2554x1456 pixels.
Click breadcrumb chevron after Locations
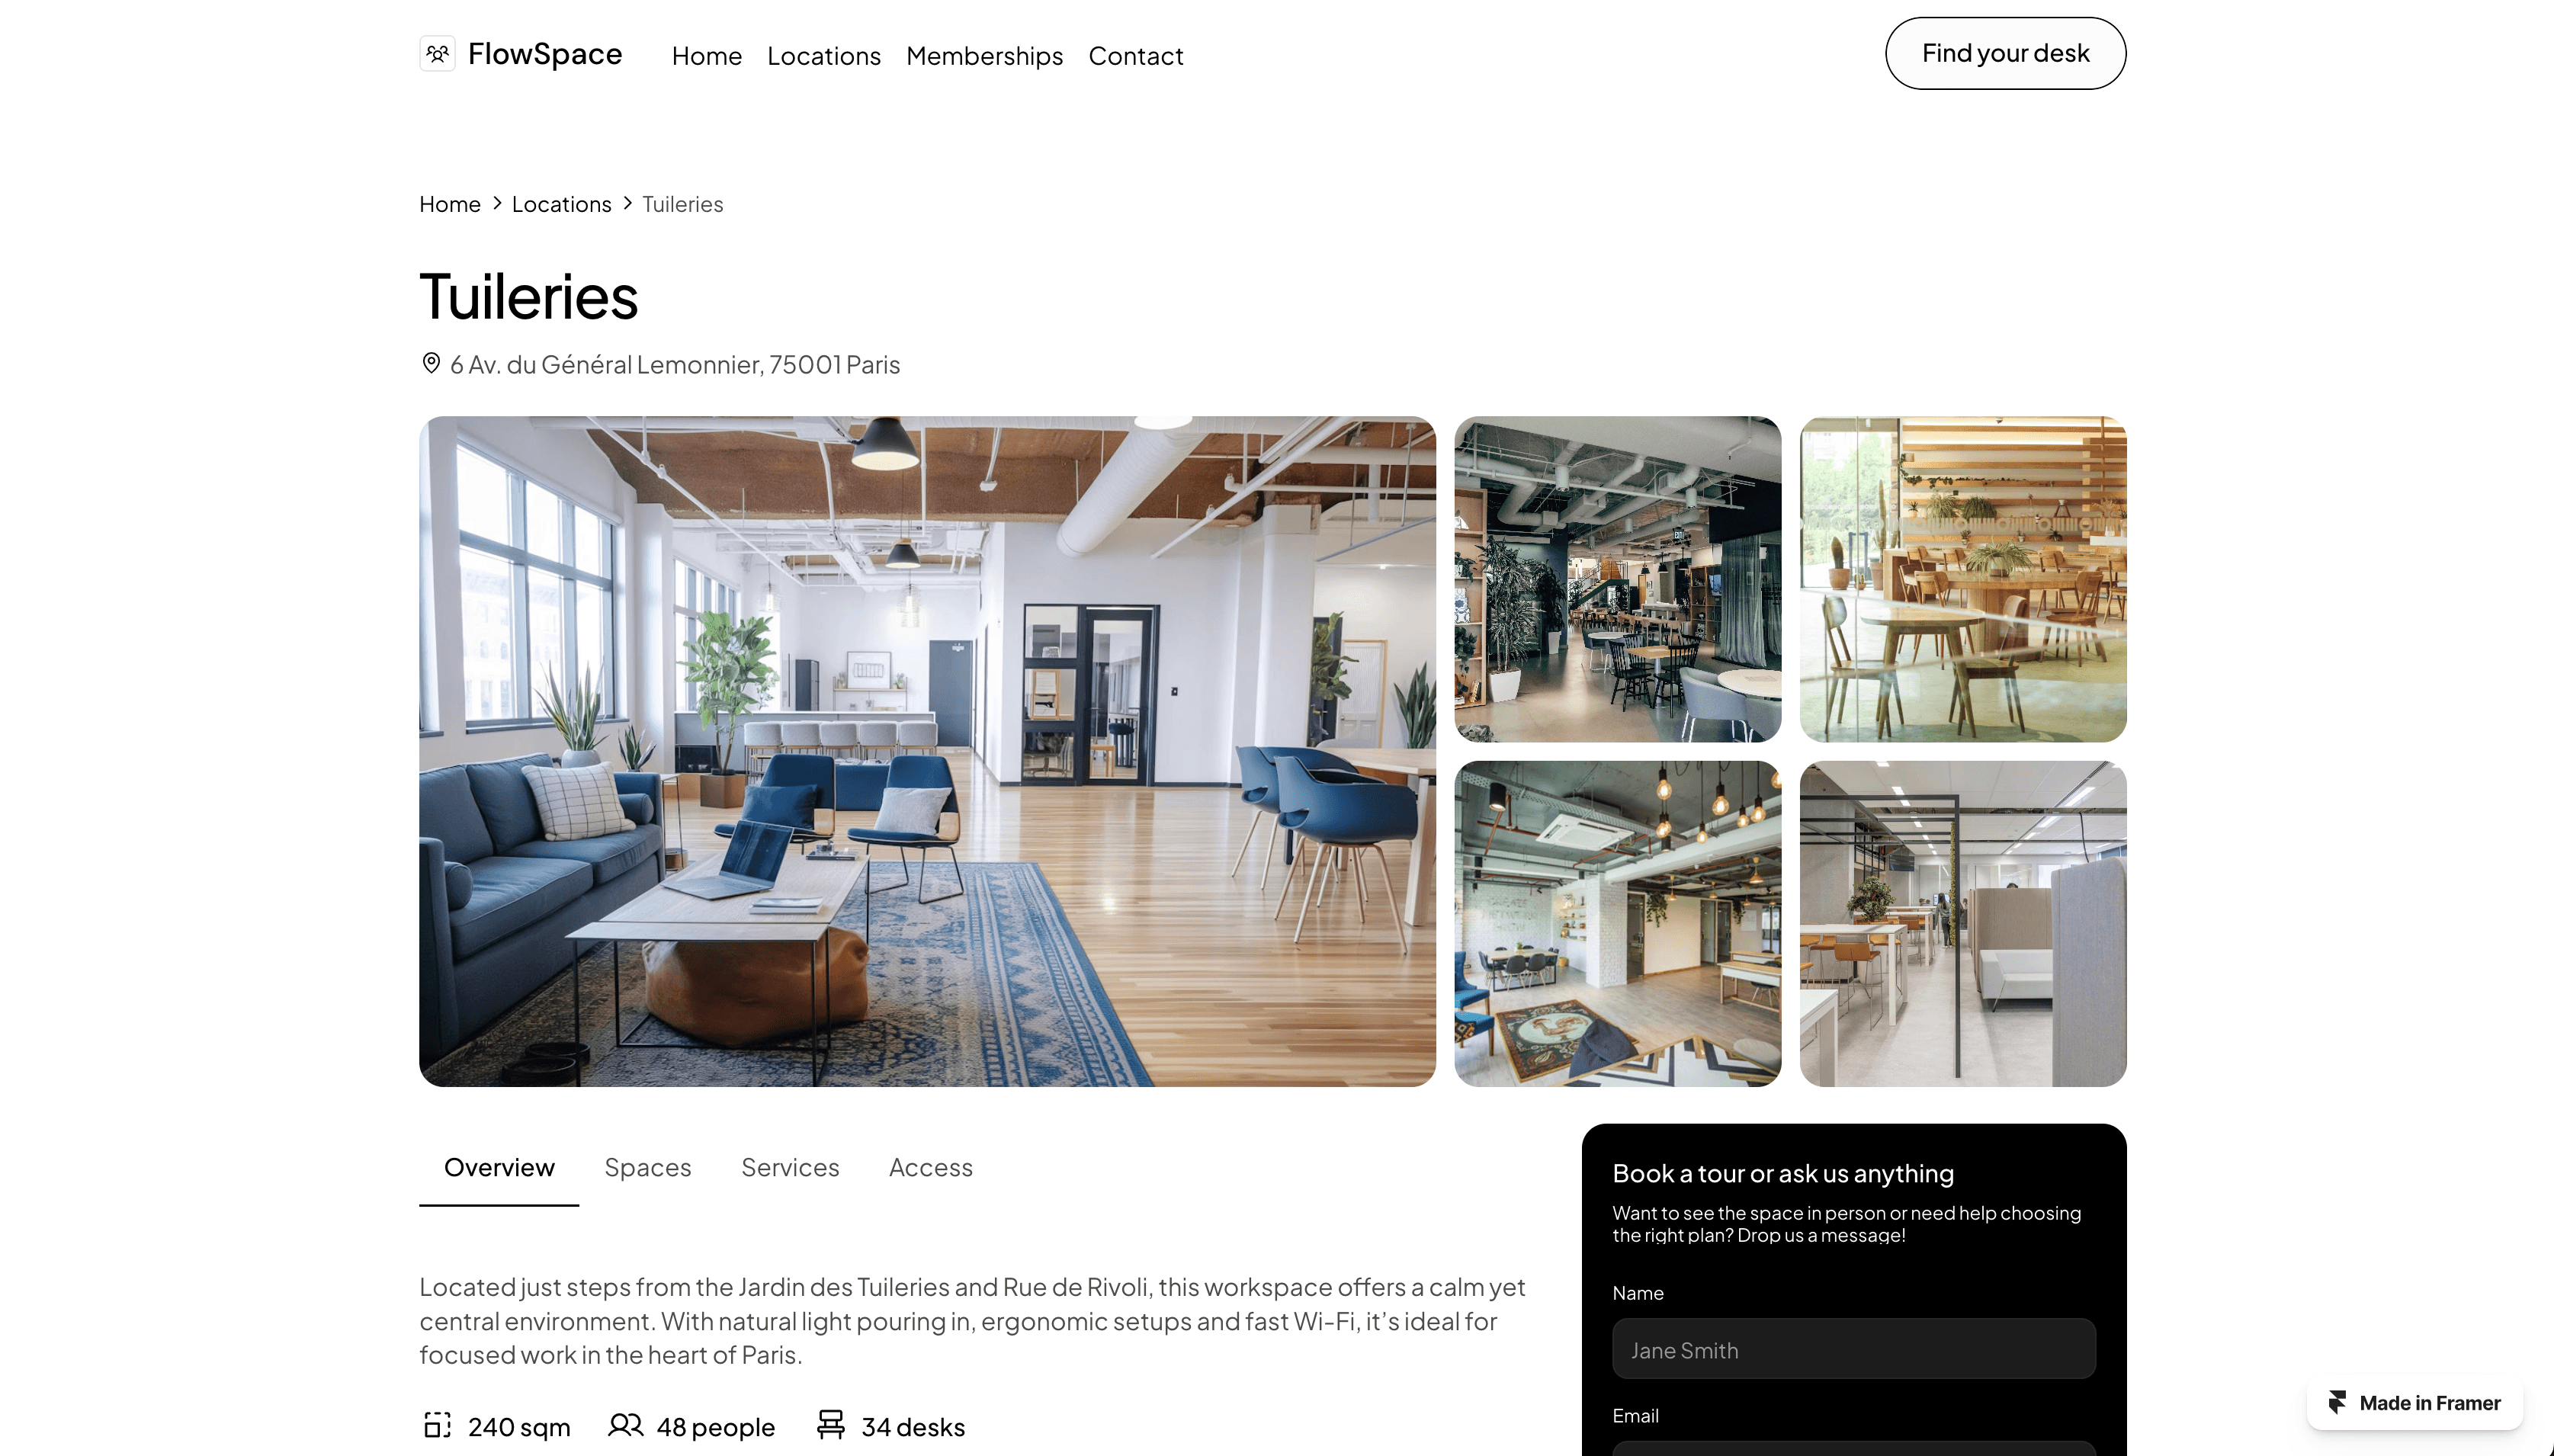[x=627, y=203]
